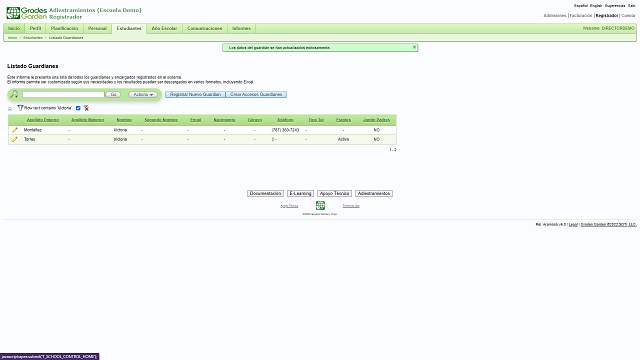Focus the report search text field
The height and width of the screenshot is (360, 640).
(x=63, y=94)
